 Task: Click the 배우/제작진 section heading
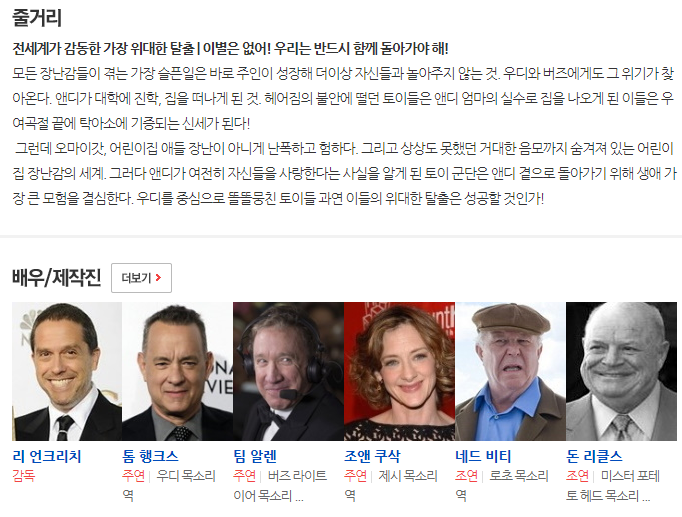(x=57, y=277)
